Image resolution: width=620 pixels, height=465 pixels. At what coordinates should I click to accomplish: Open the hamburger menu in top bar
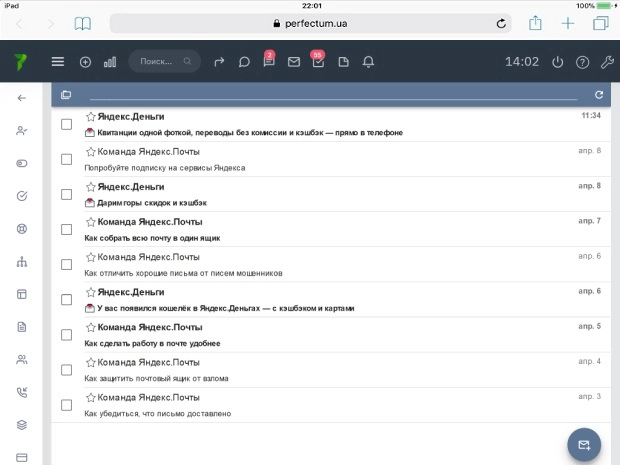58,62
